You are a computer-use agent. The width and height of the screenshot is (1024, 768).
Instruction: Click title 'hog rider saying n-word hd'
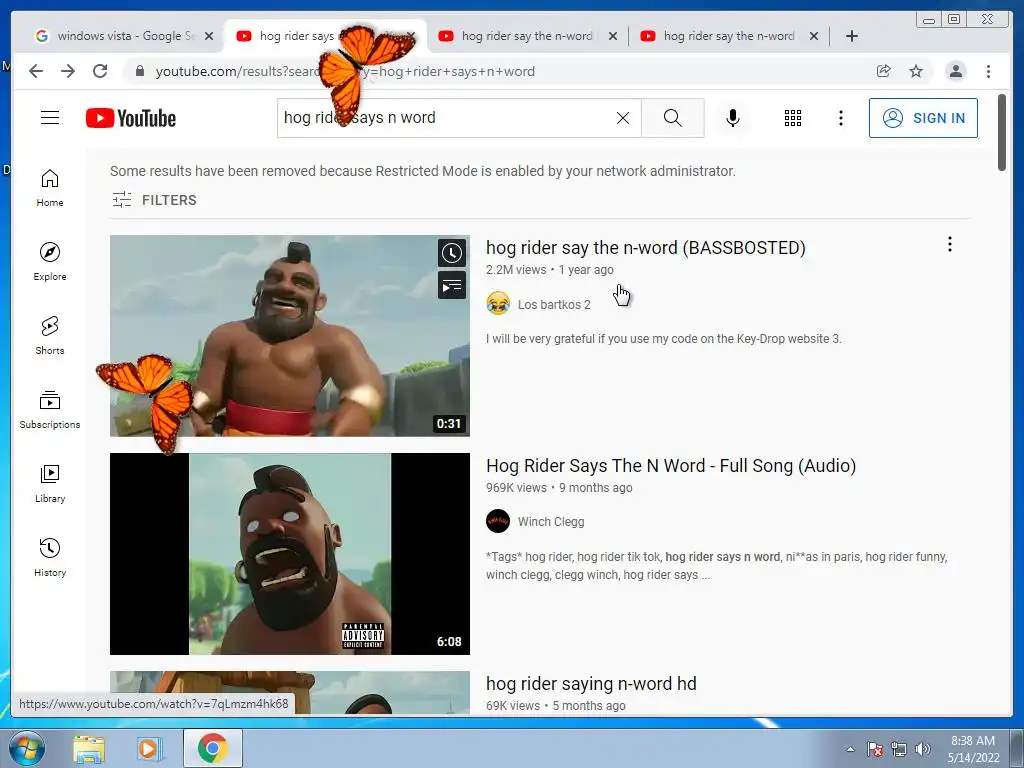tap(591, 684)
